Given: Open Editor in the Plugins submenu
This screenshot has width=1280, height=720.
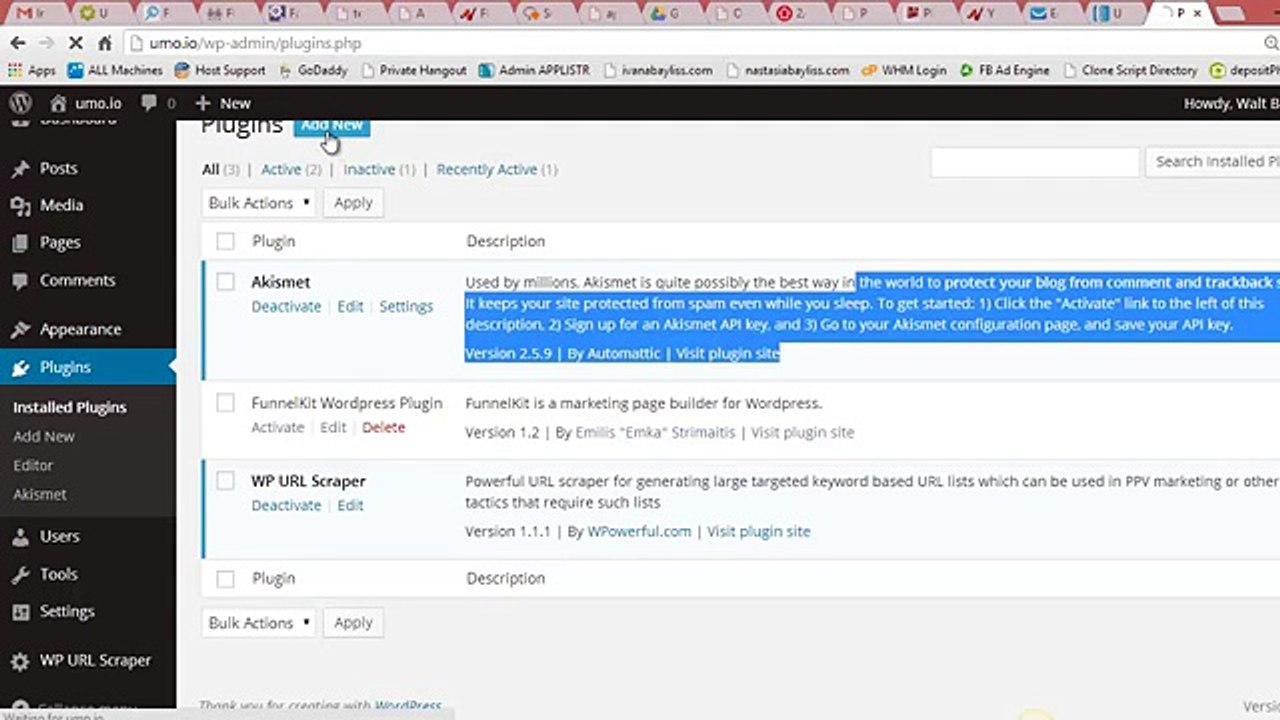Looking at the screenshot, I should (33, 465).
